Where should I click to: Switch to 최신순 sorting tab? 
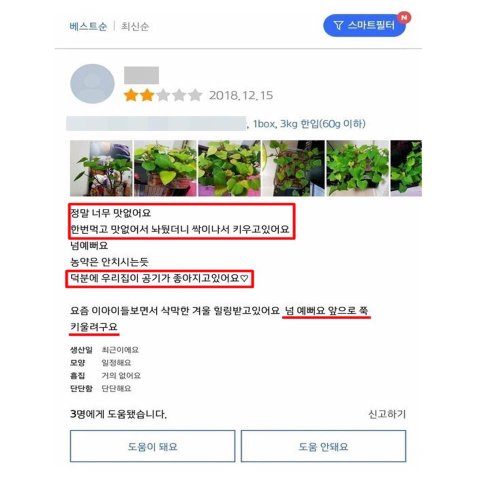click(x=135, y=26)
